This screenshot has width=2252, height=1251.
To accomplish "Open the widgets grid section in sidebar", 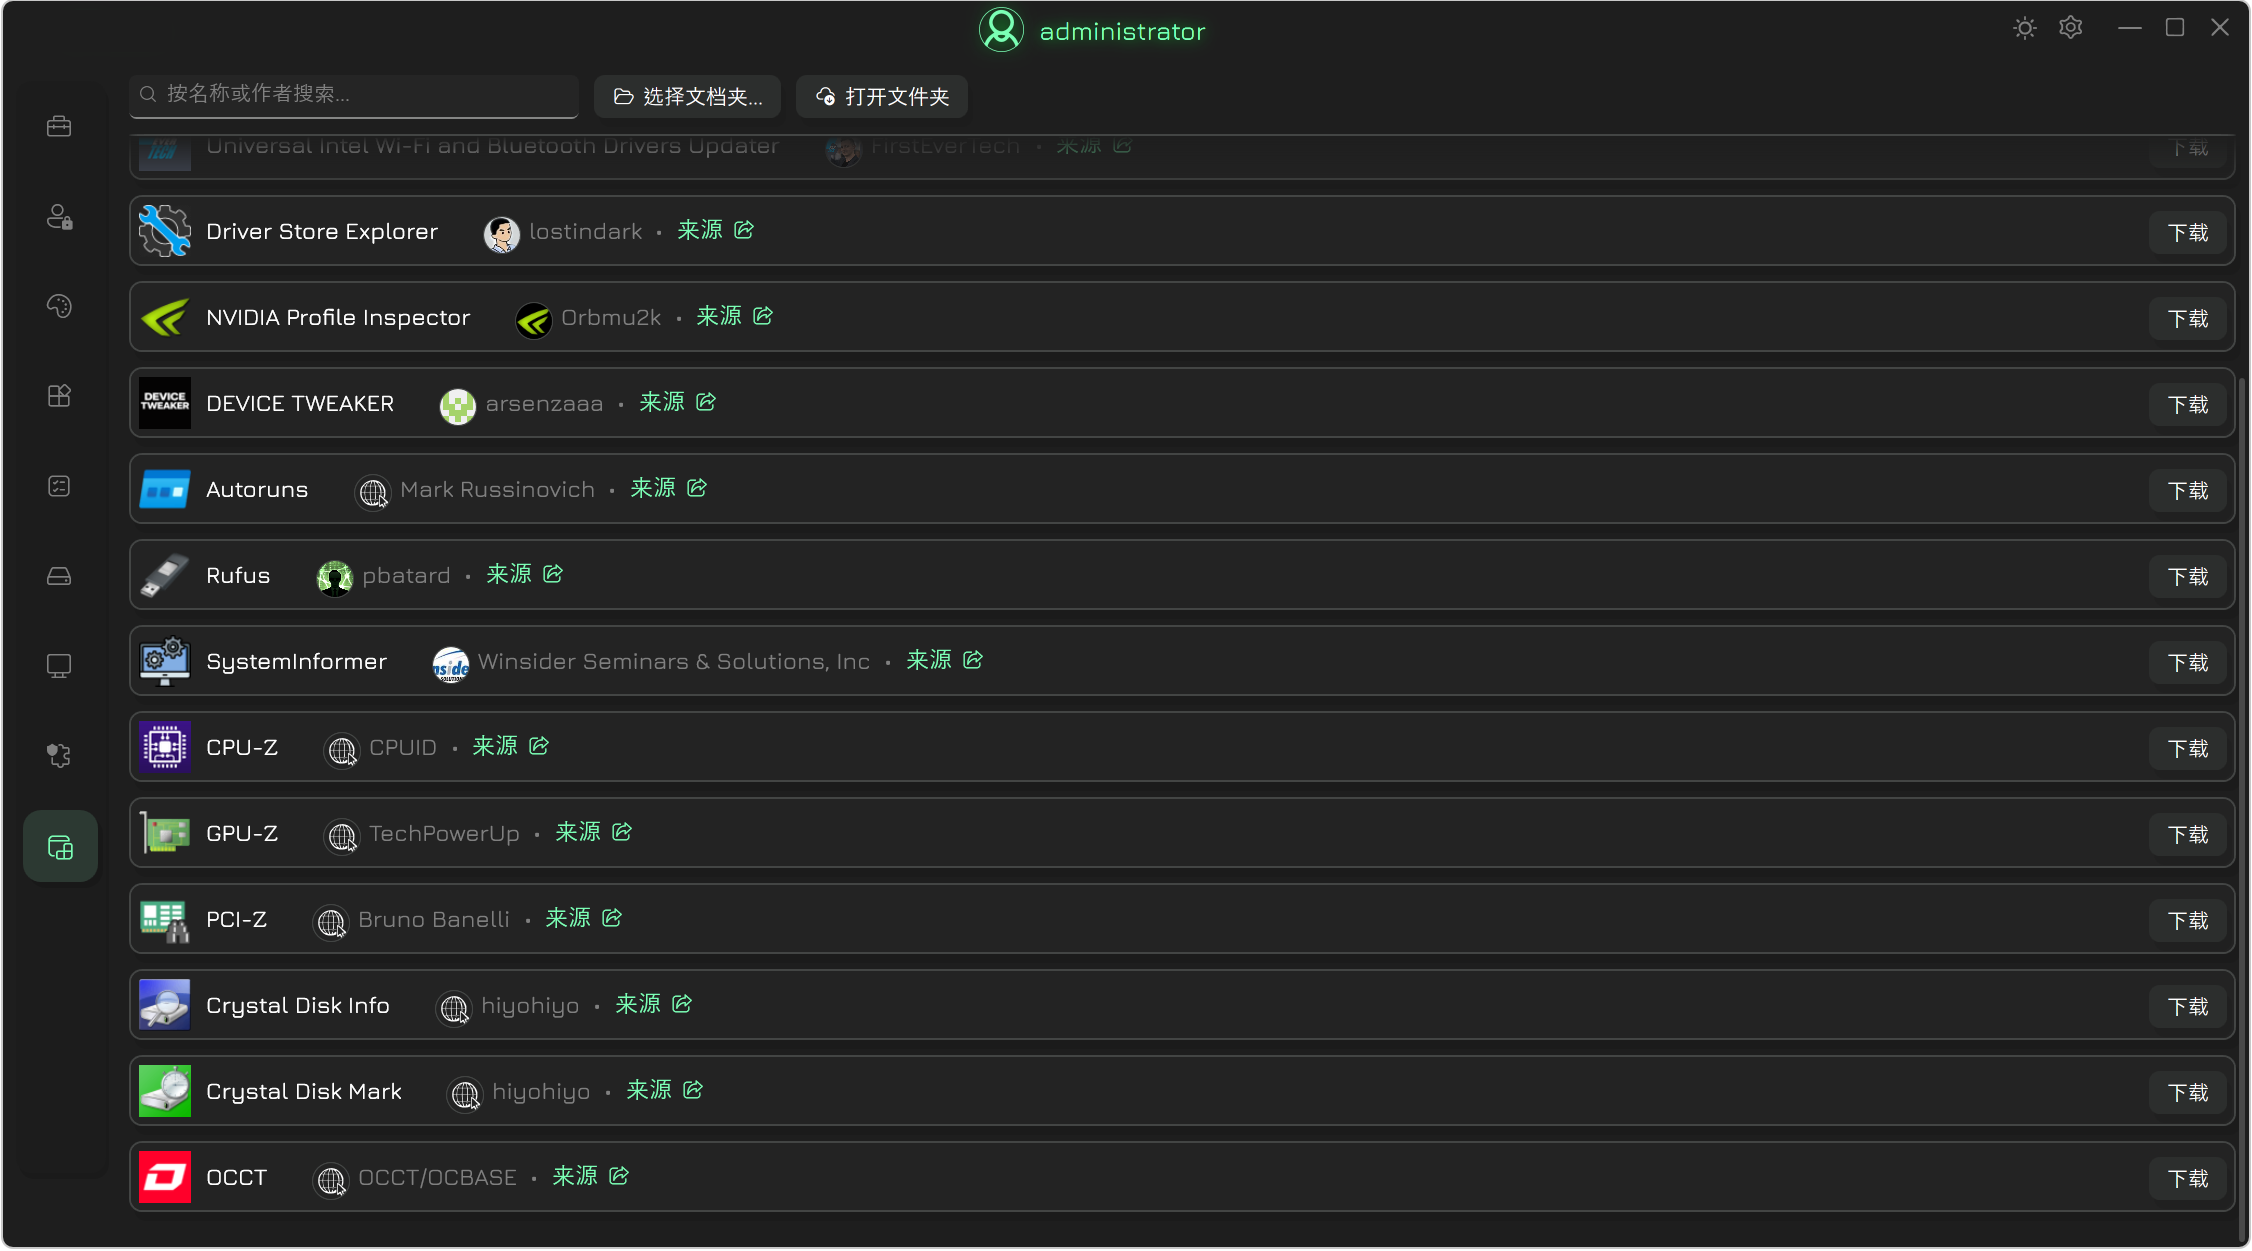I will point(59,396).
